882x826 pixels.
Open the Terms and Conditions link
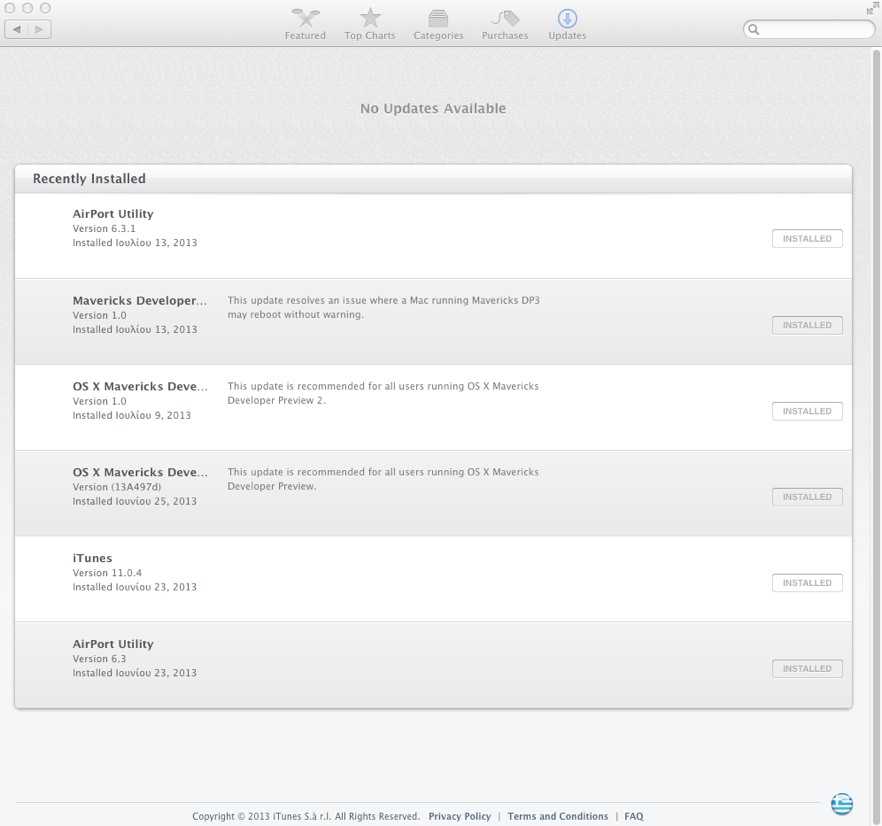pyautogui.click(x=557, y=816)
